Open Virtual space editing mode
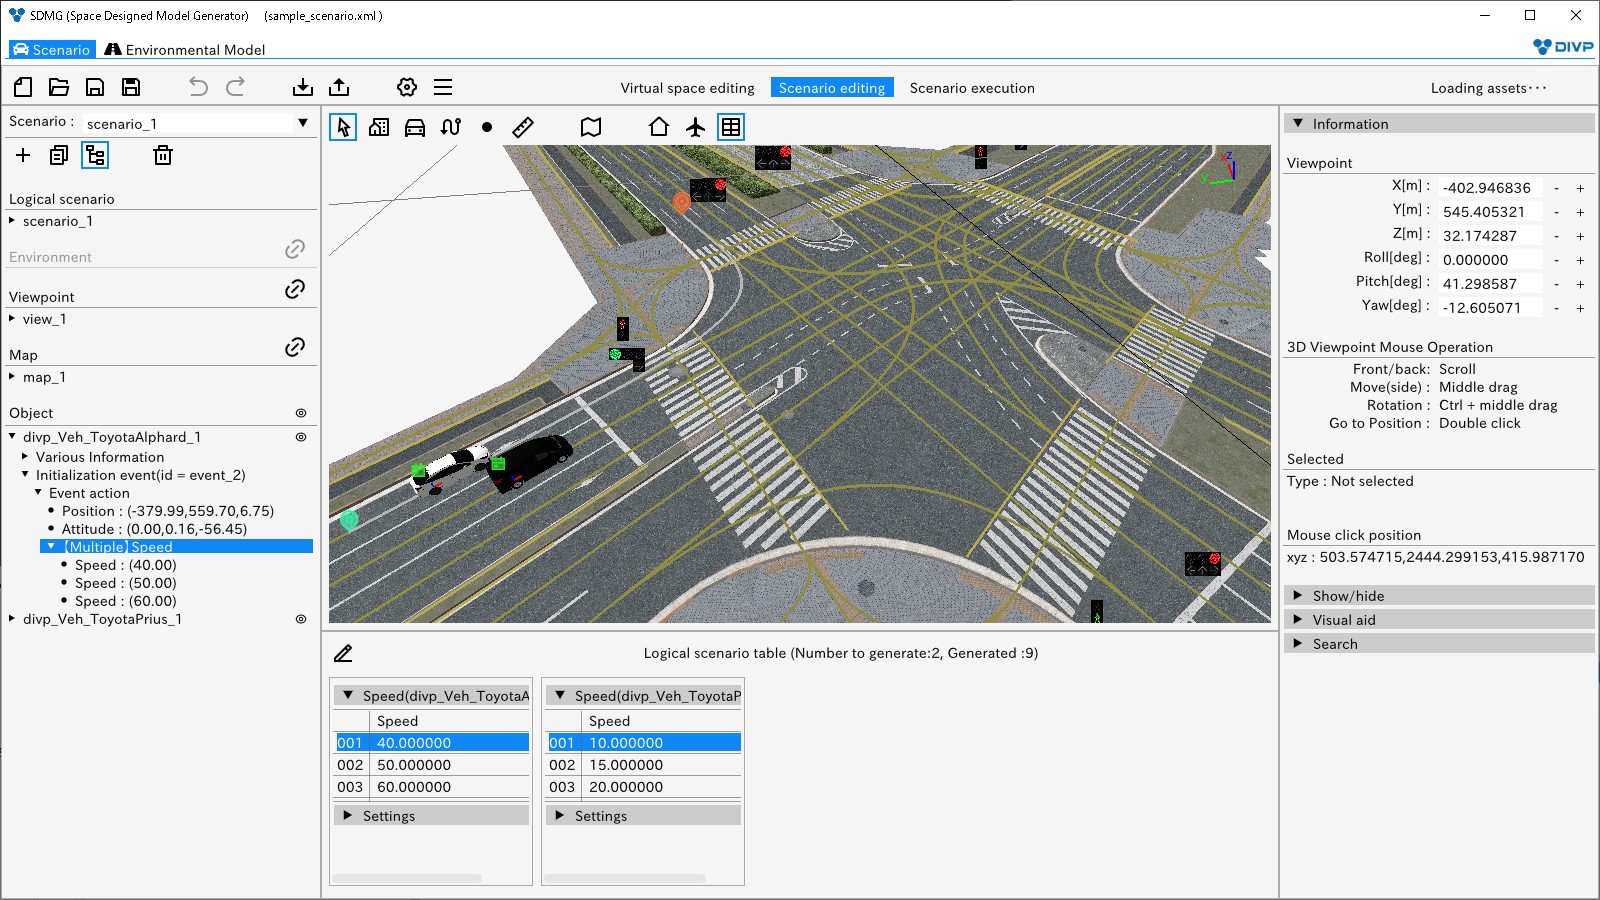This screenshot has width=1600, height=900. click(687, 88)
